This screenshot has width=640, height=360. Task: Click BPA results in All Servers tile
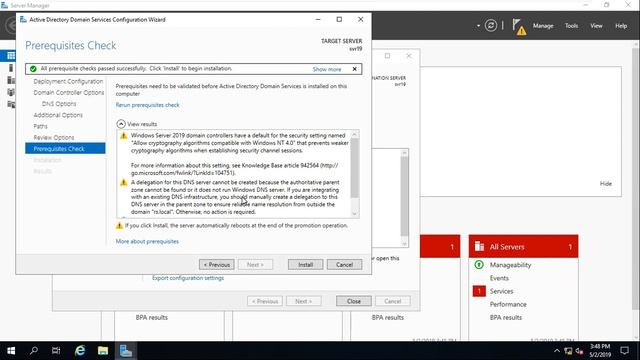pos(506,317)
